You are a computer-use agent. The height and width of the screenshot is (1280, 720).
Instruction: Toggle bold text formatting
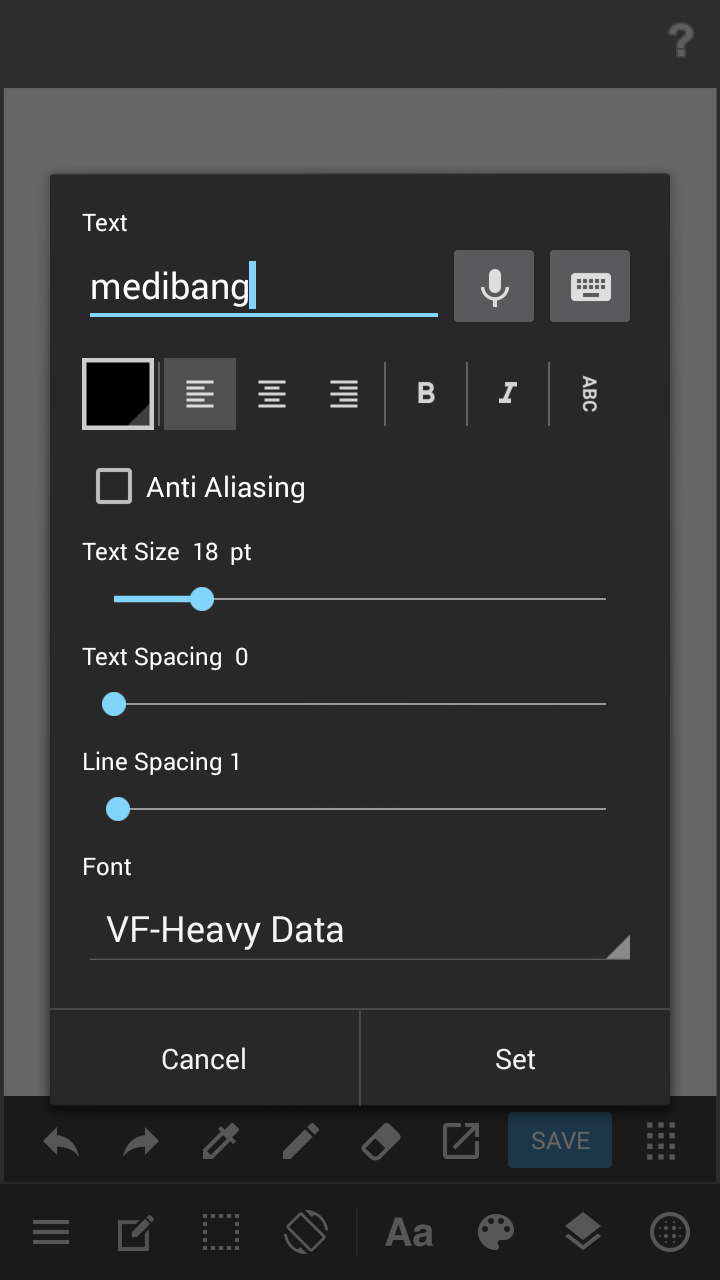(x=426, y=394)
